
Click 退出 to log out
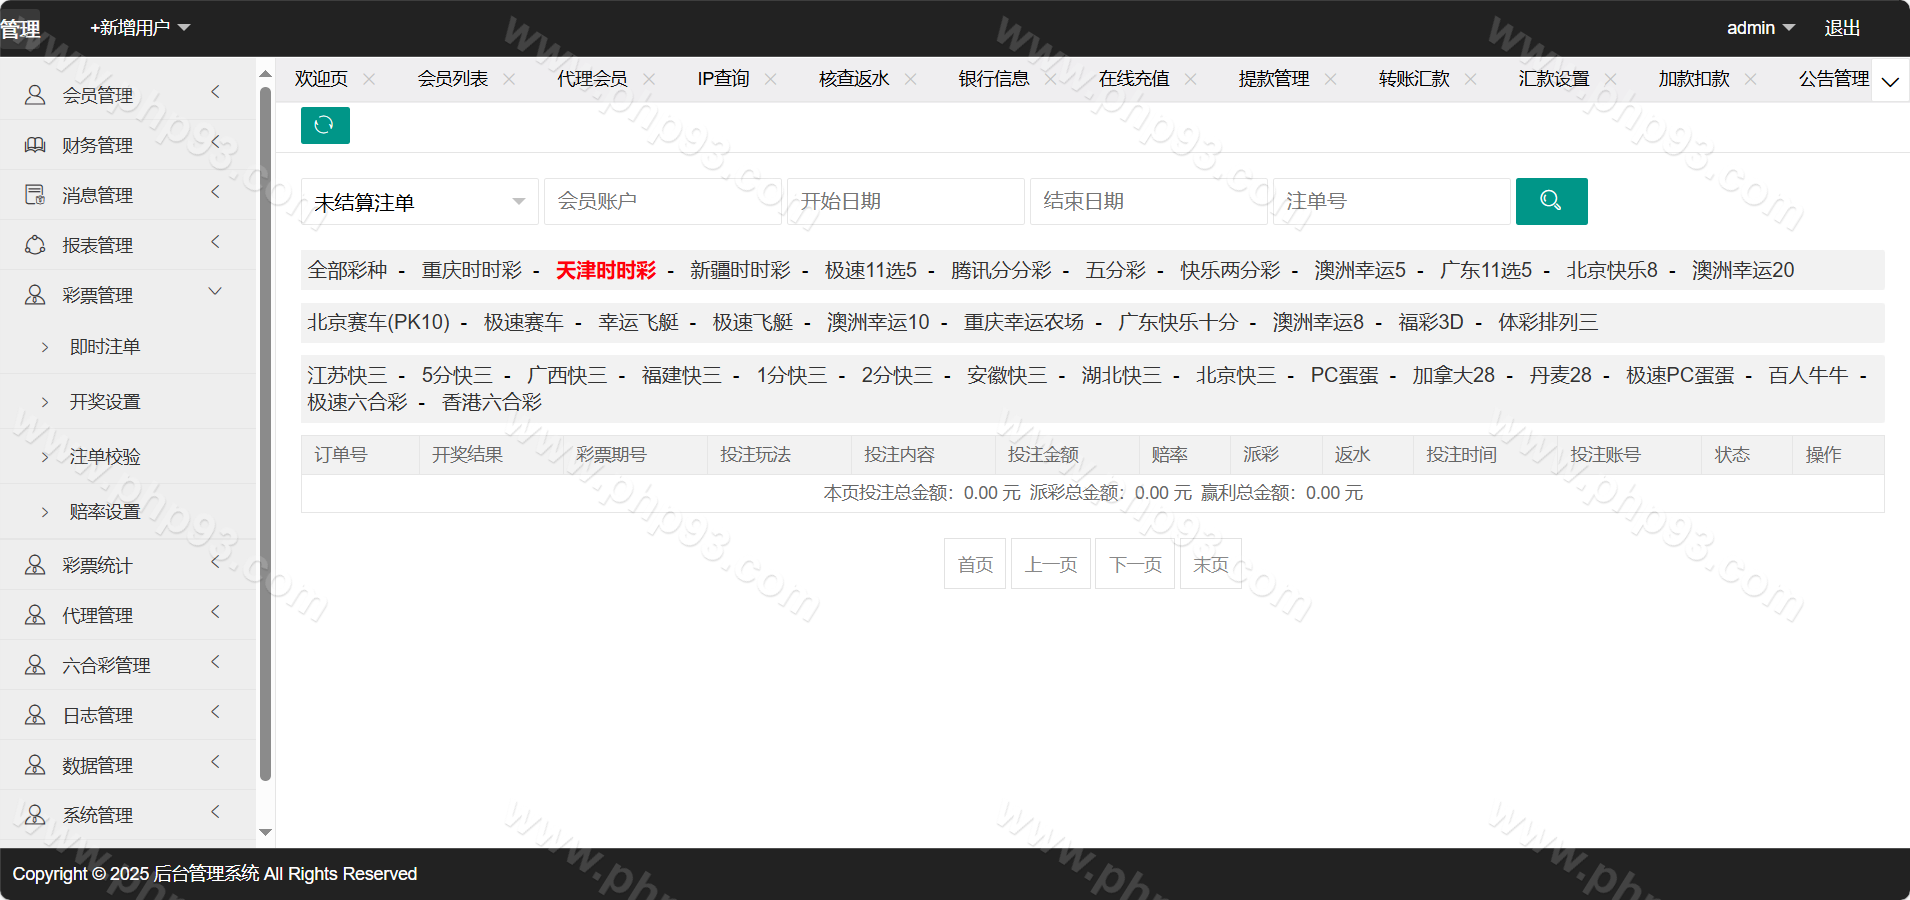(1842, 28)
